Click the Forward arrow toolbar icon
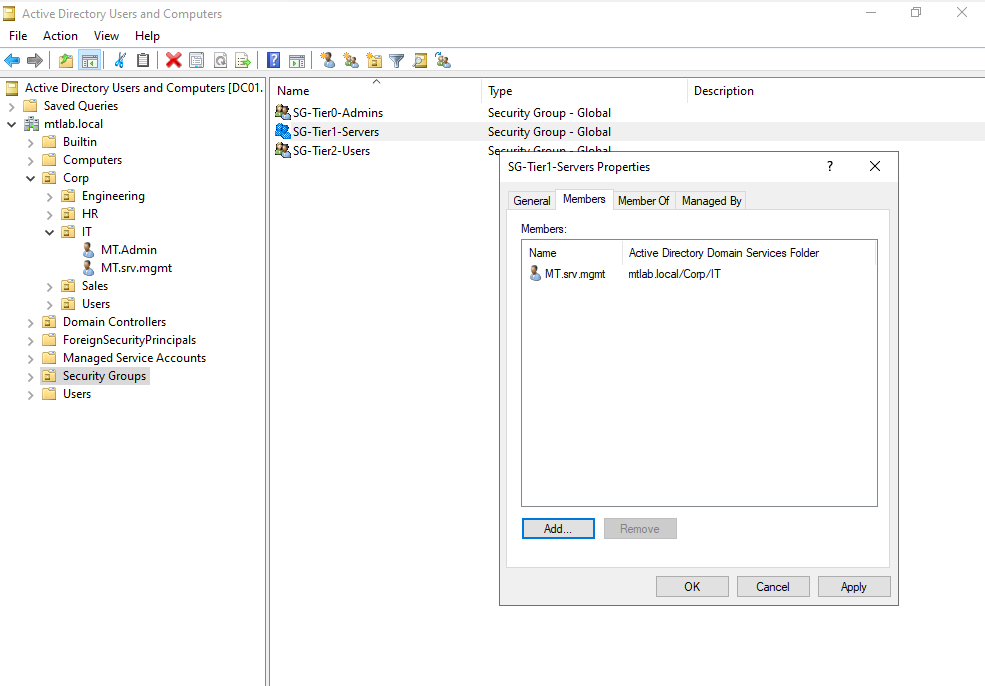 point(35,60)
